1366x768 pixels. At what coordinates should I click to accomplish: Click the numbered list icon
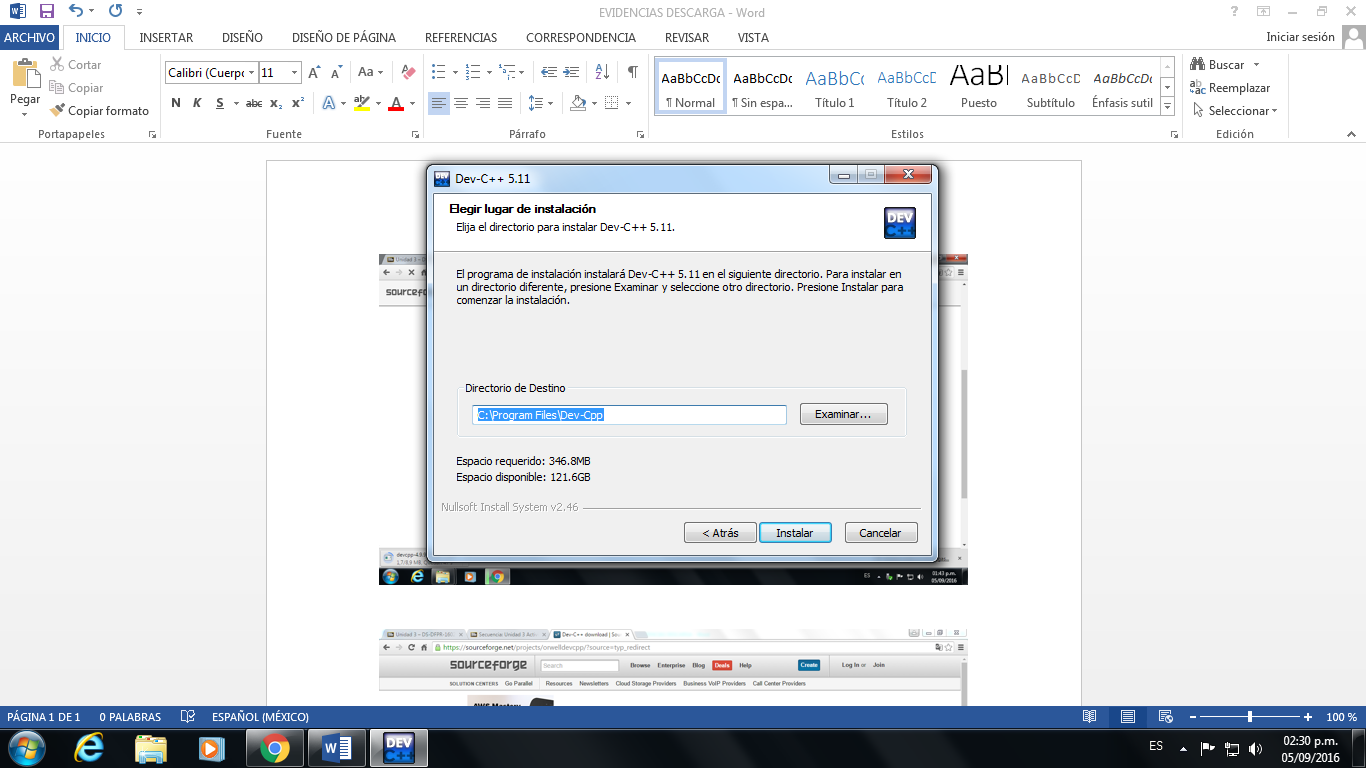point(472,72)
